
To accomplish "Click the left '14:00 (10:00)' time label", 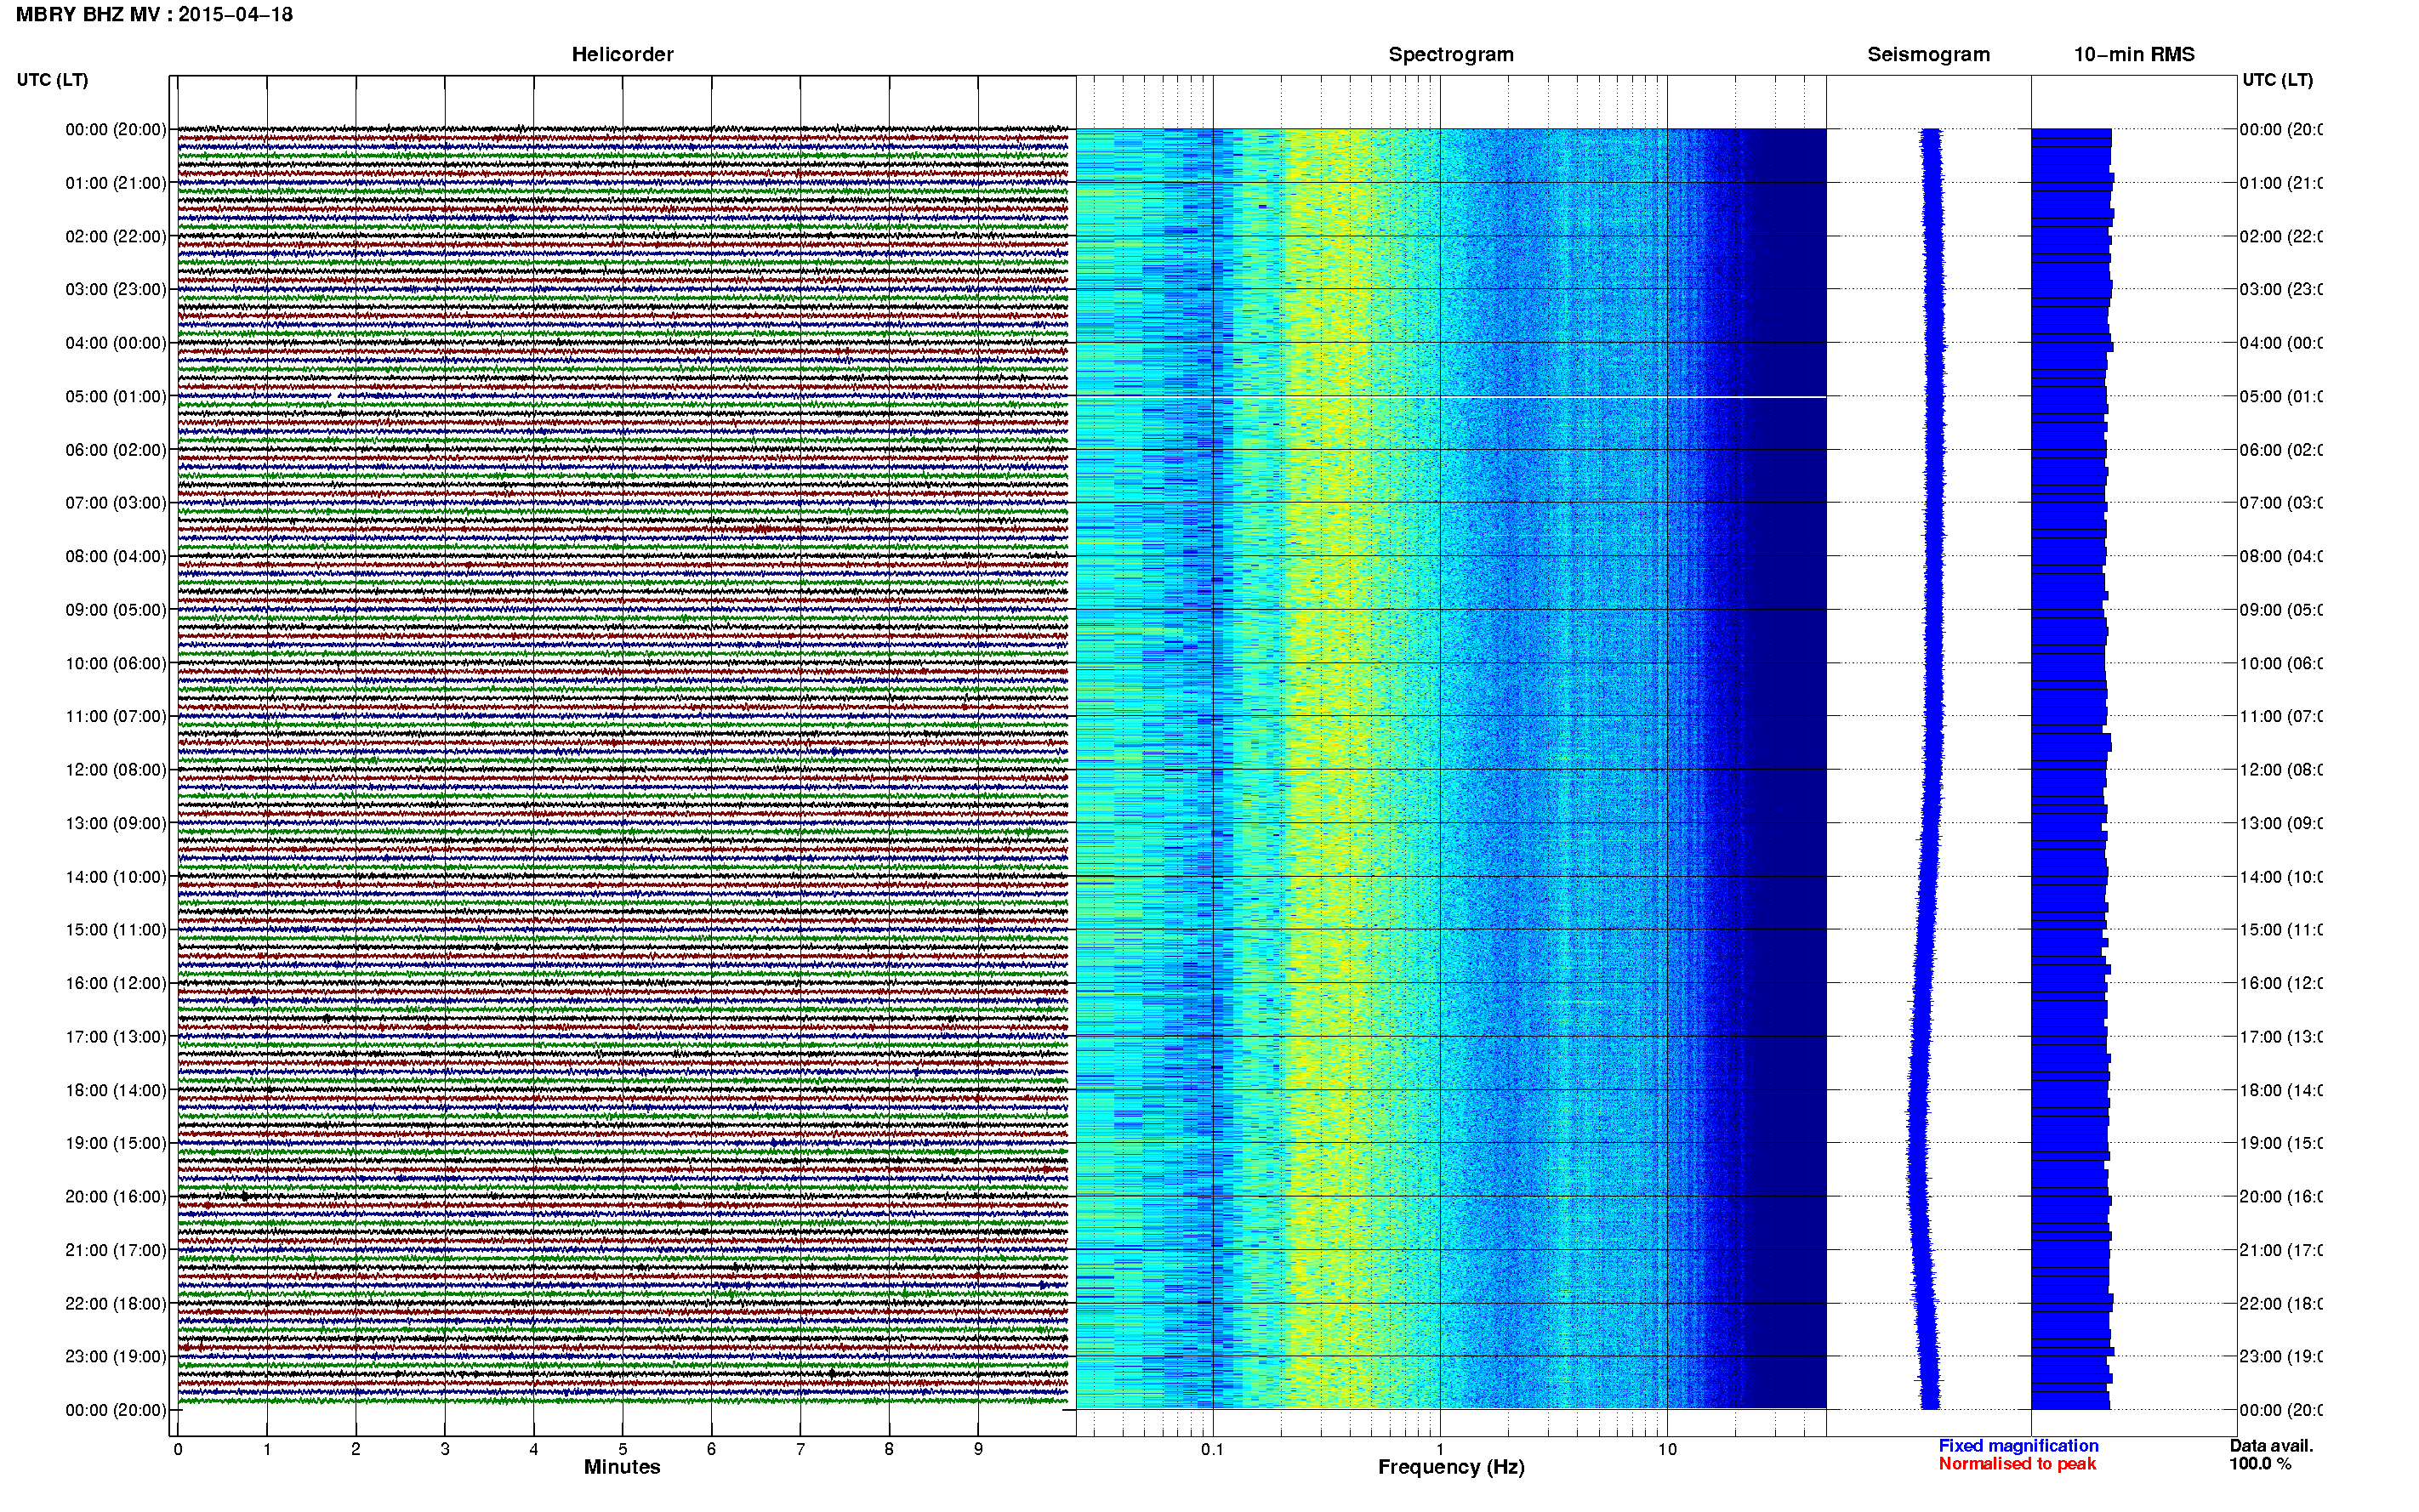I will tap(116, 877).
